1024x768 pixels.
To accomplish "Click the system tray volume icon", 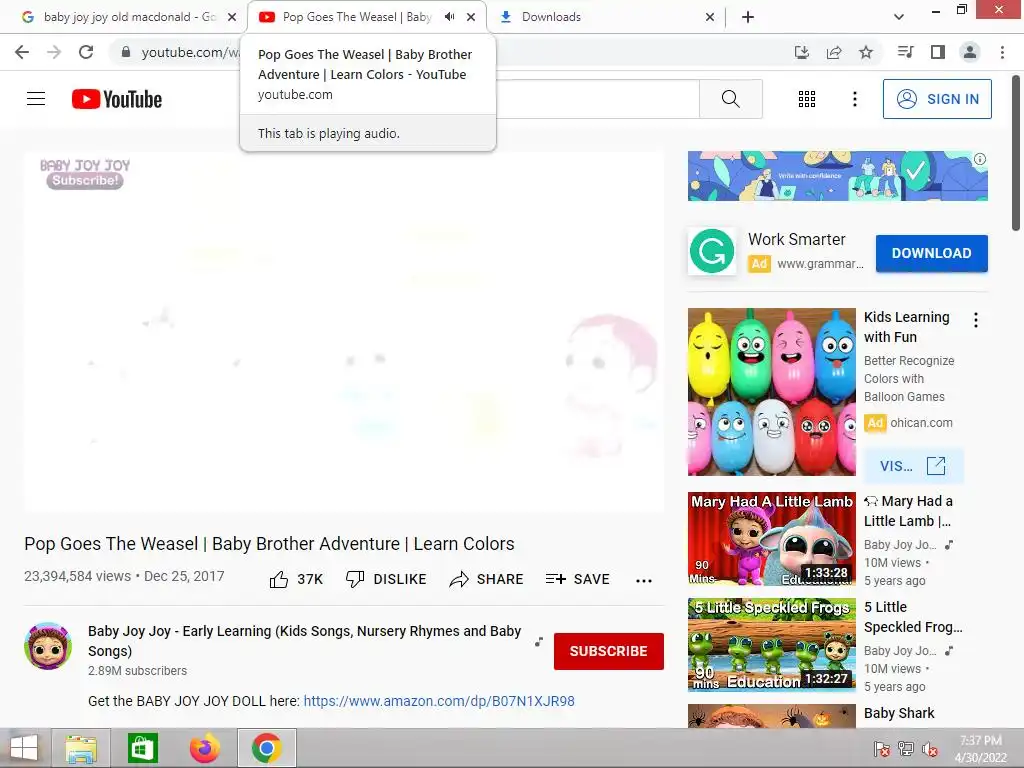I will pos(929,749).
